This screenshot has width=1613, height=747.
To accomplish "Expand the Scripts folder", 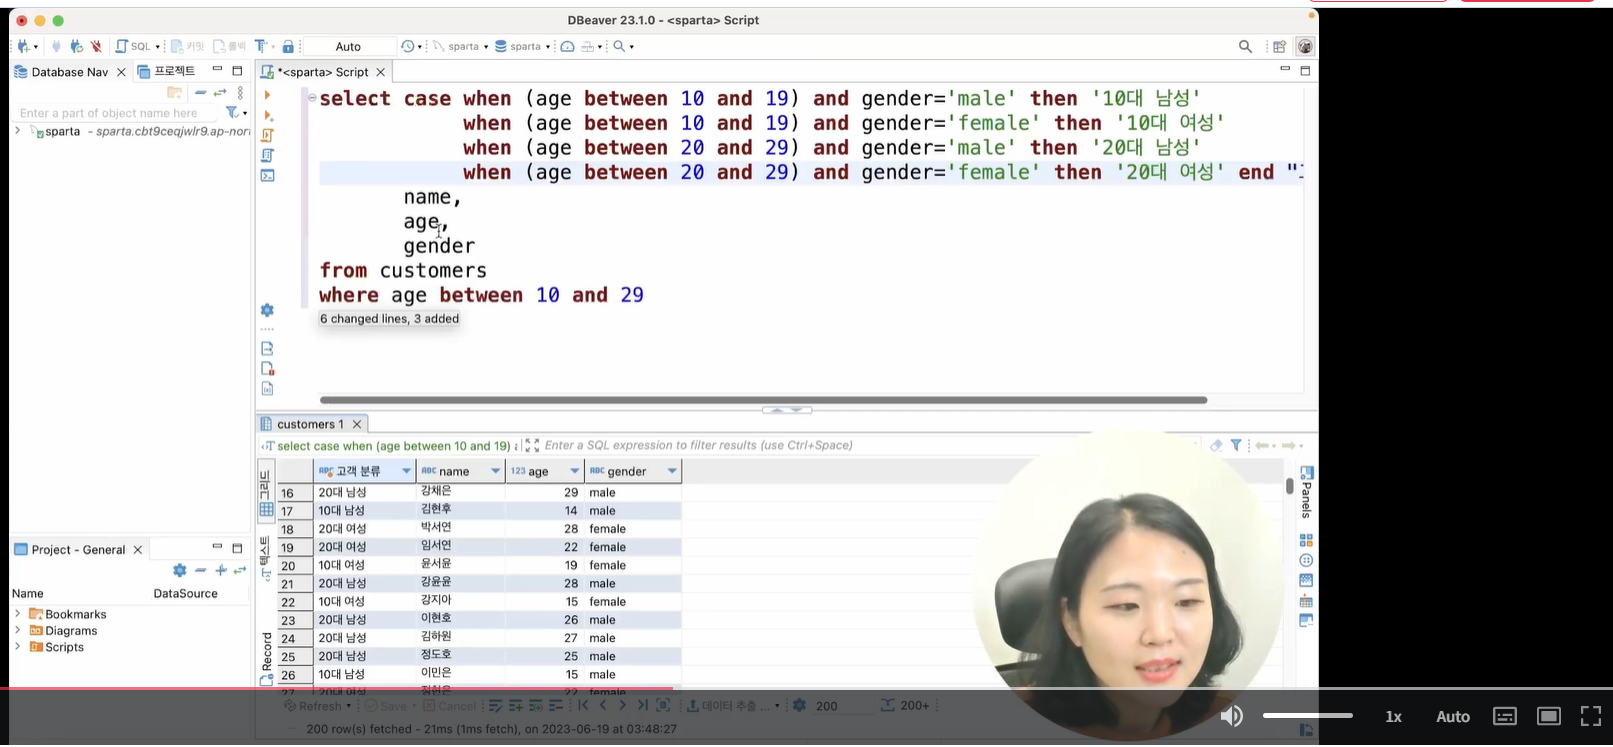I will pos(17,647).
